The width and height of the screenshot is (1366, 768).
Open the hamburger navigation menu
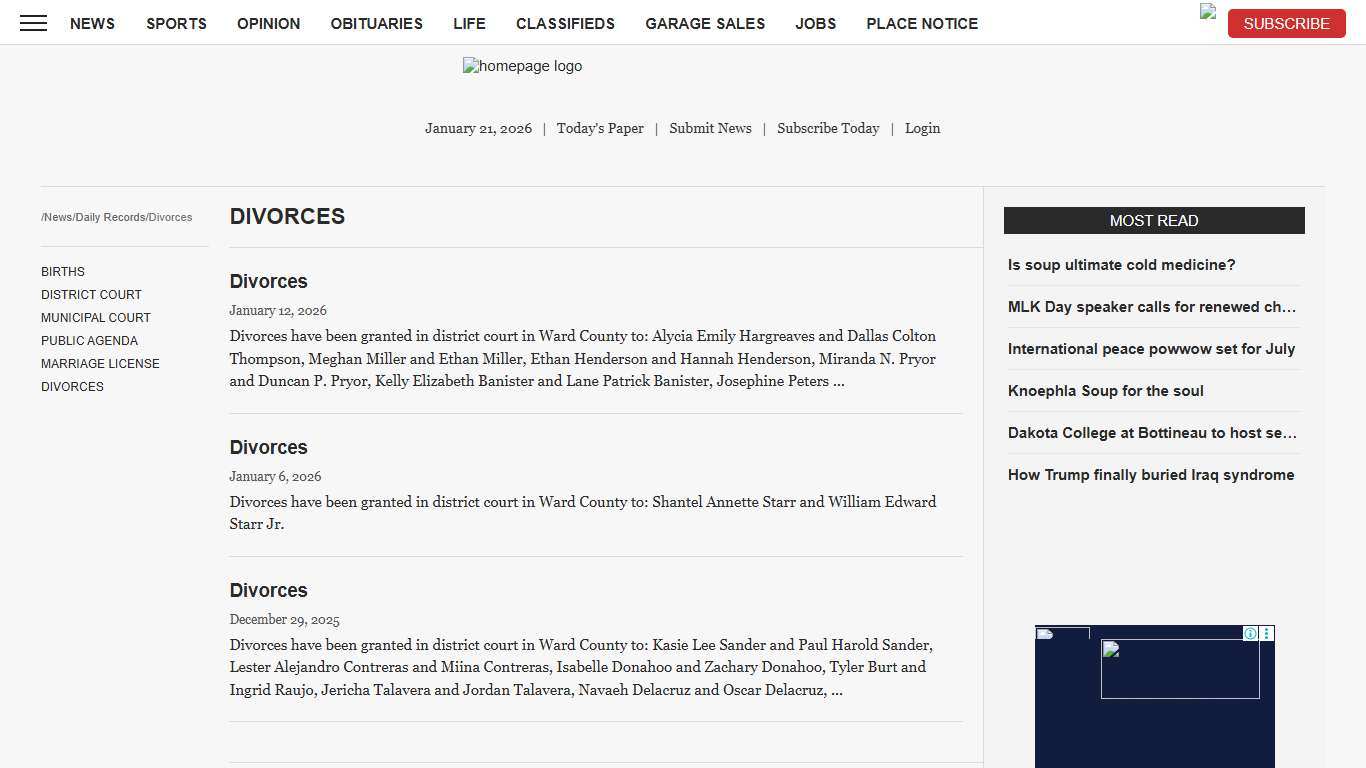click(x=33, y=23)
